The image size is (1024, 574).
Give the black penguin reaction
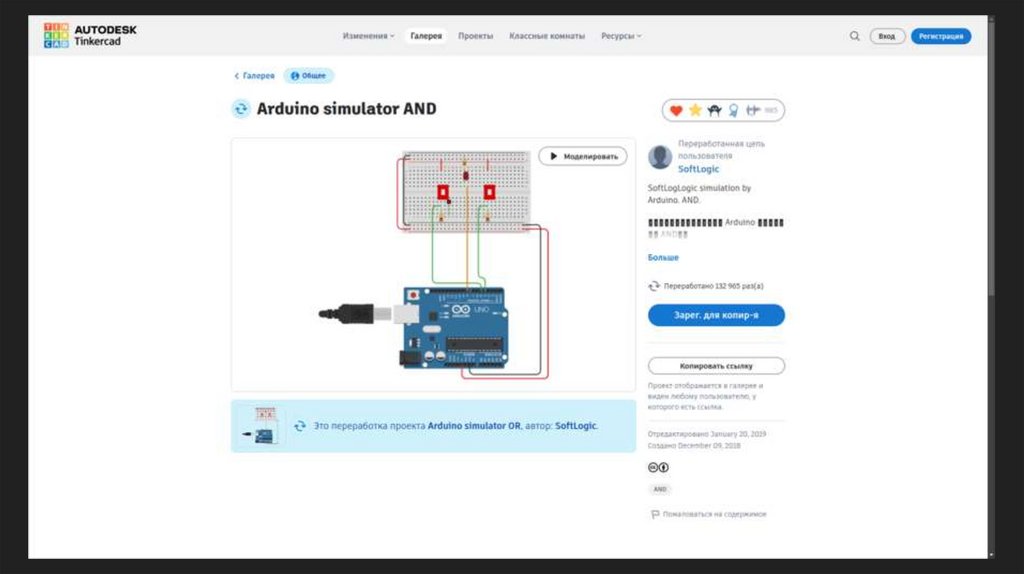click(x=714, y=110)
